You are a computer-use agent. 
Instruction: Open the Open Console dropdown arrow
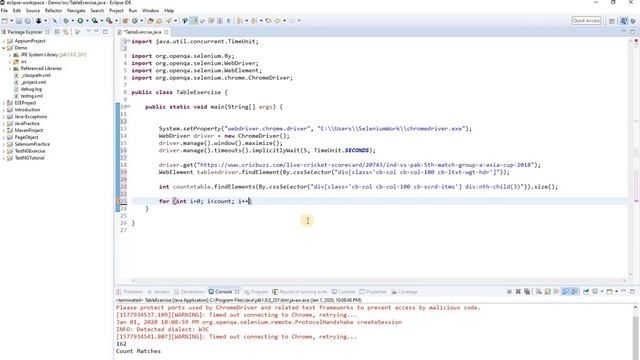click(616, 291)
